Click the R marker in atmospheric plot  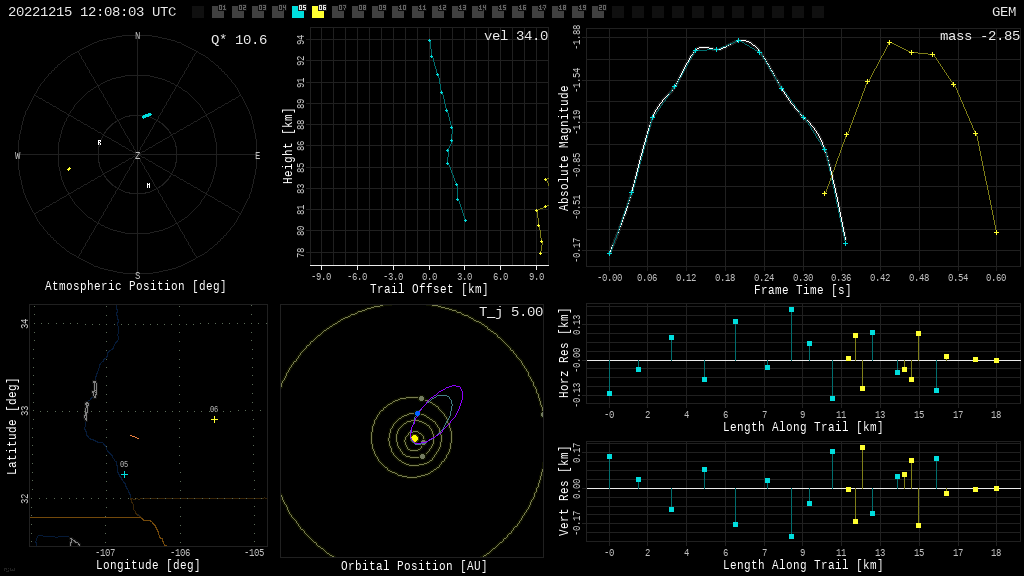point(99,143)
